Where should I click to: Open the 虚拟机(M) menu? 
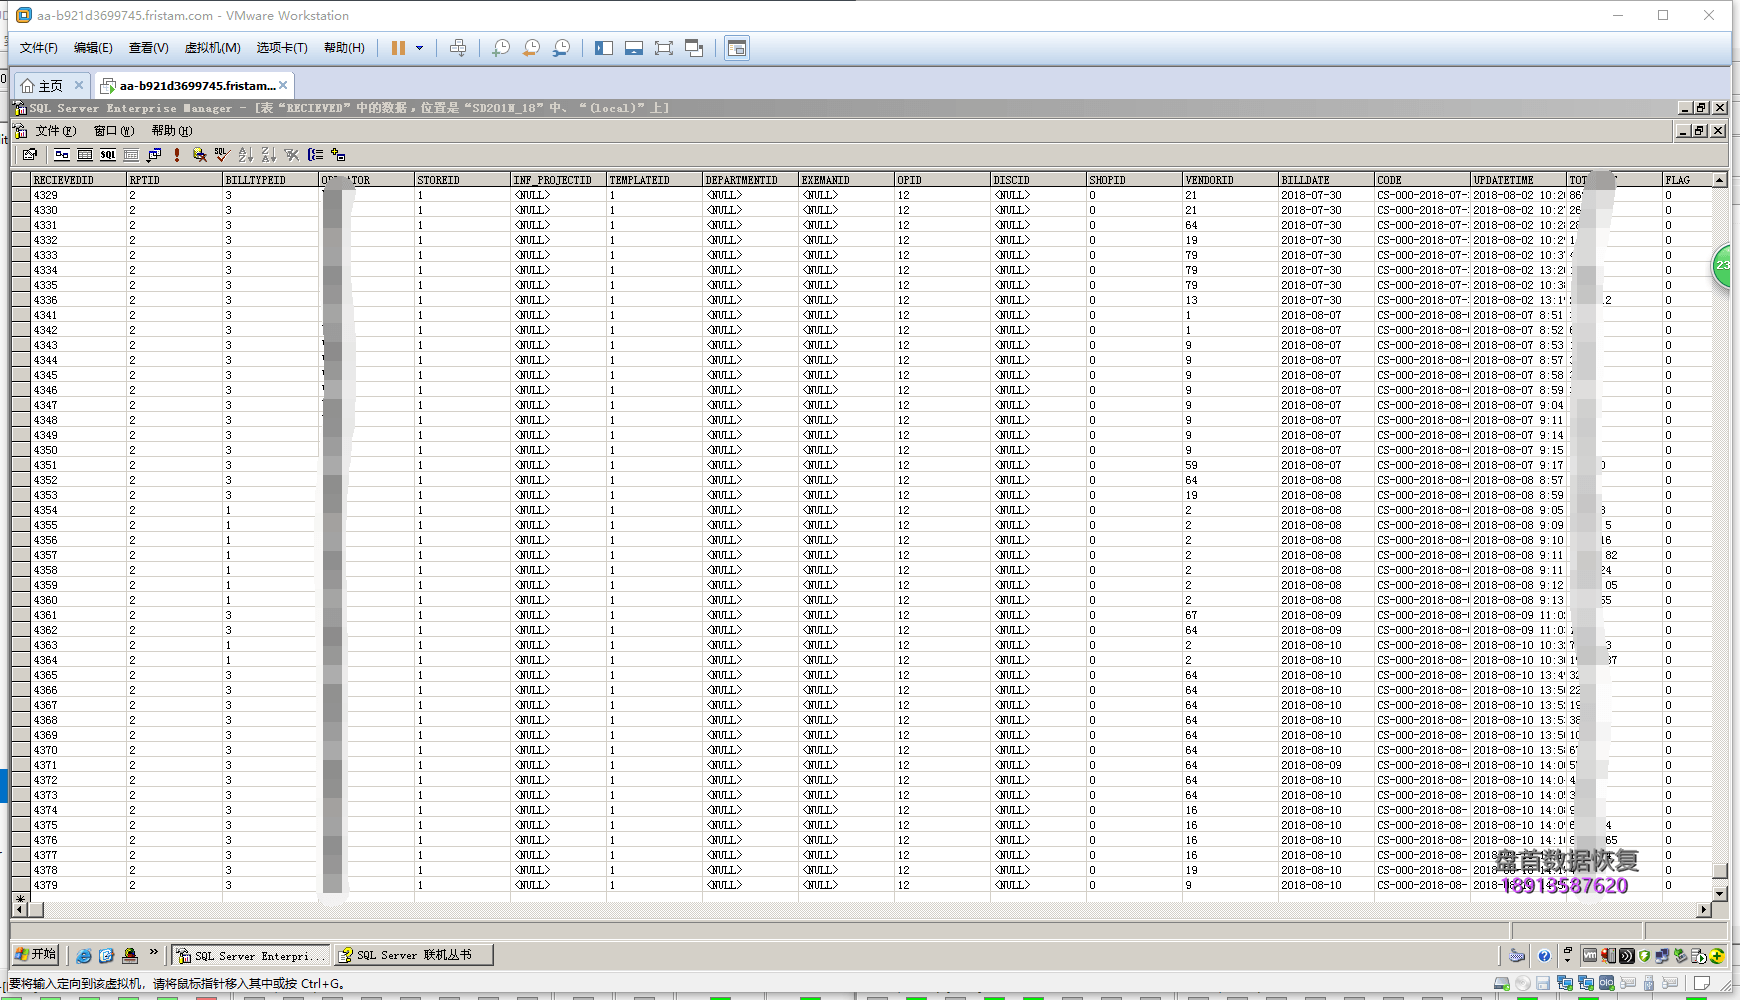(x=212, y=48)
